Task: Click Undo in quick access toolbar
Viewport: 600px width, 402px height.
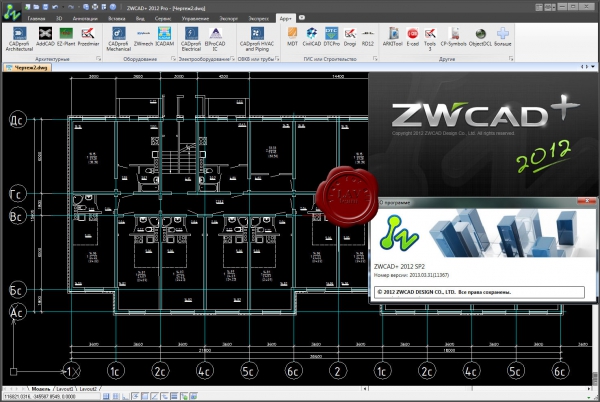Action: click(x=55, y=7)
